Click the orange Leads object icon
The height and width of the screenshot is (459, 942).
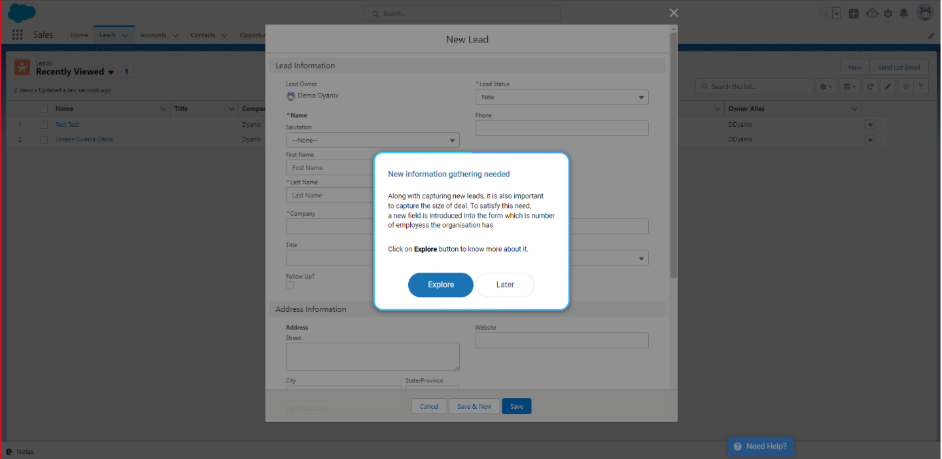22,67
